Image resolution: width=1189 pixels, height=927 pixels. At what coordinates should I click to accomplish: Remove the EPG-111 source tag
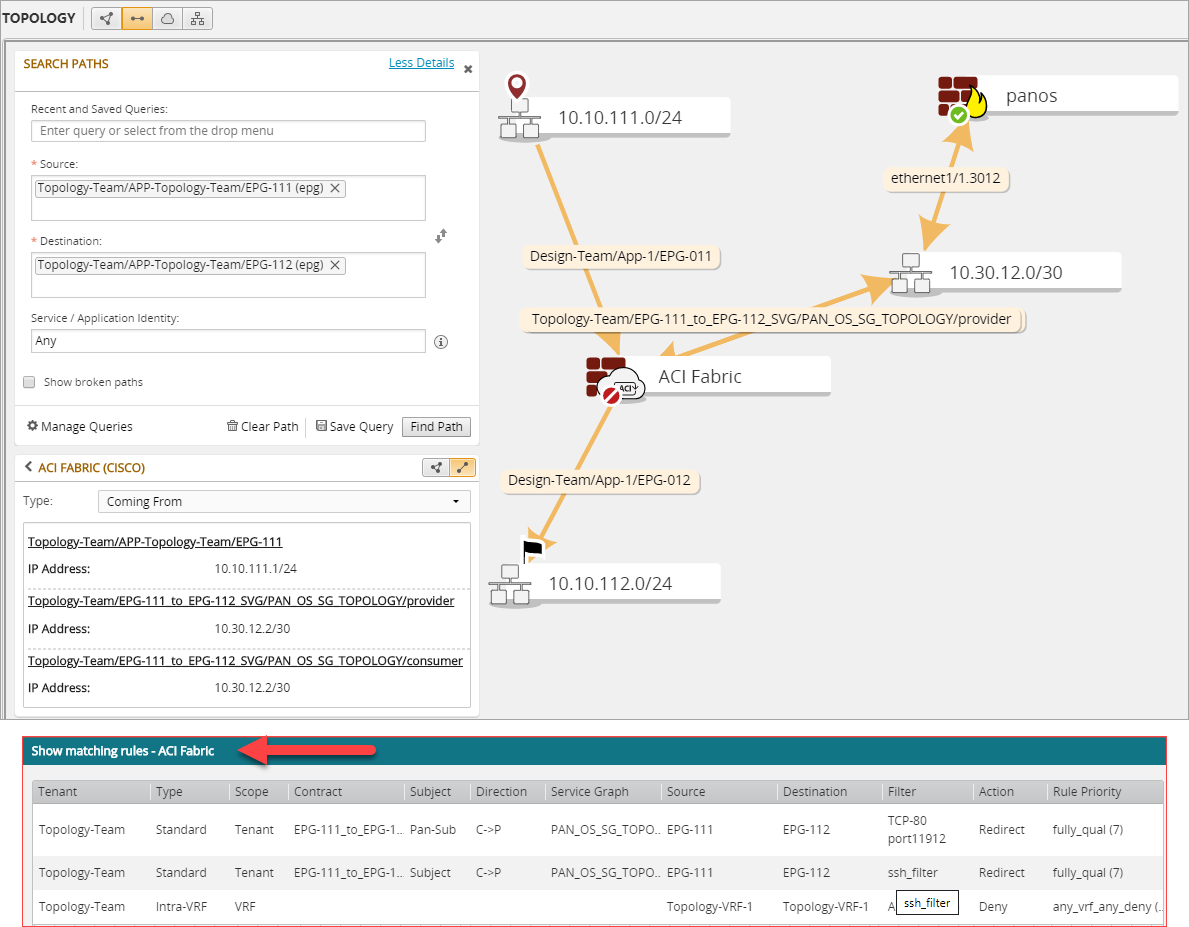pos(335,188)
